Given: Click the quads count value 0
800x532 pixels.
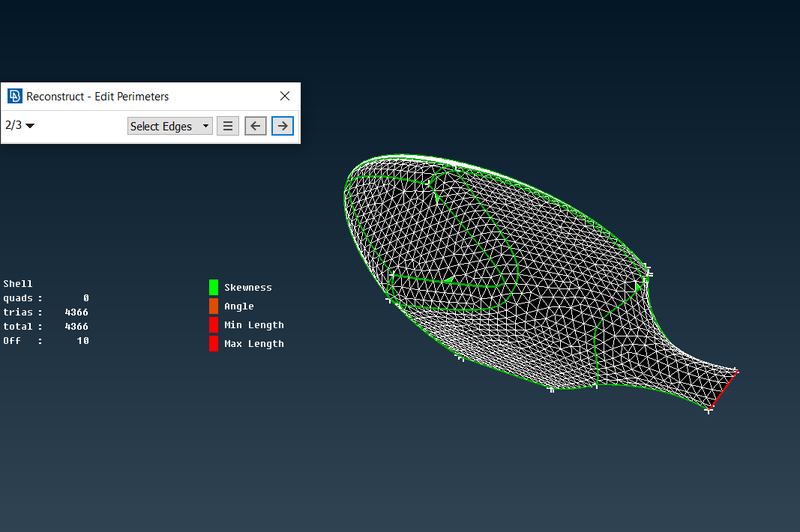Looking at the screenshot, I should coord(86,298).
